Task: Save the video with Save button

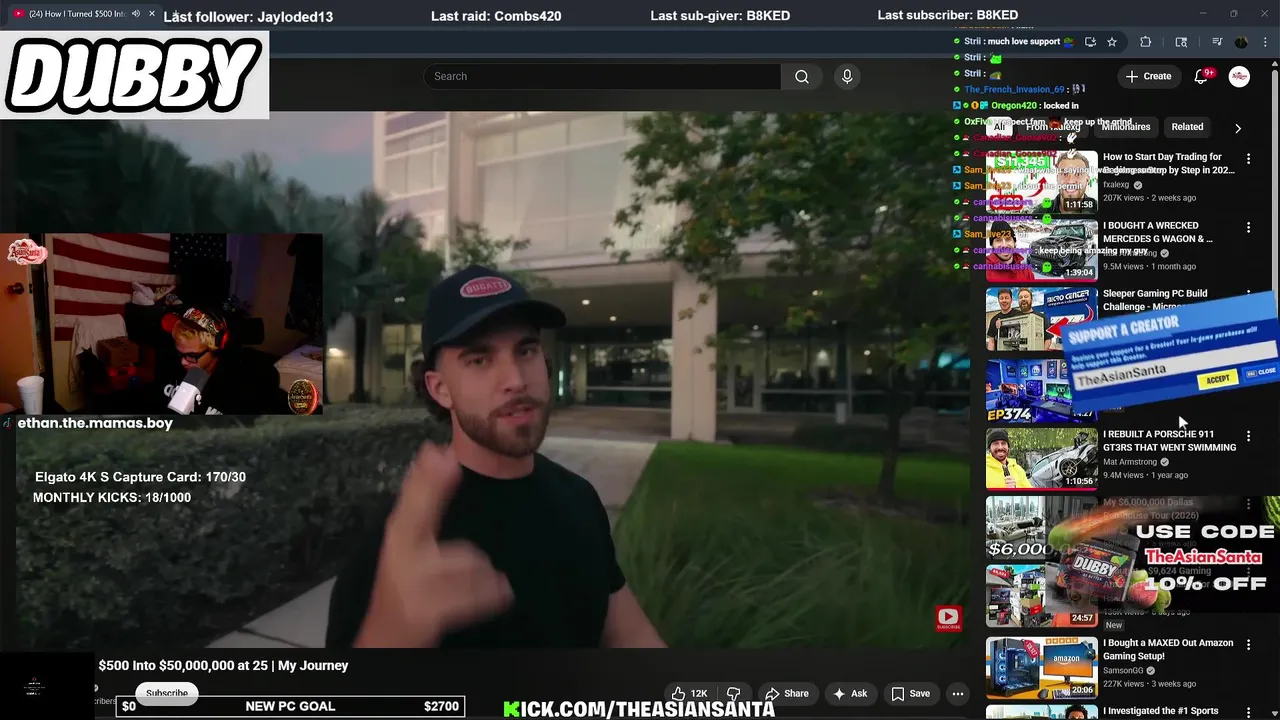Action: tap(910, 693)
